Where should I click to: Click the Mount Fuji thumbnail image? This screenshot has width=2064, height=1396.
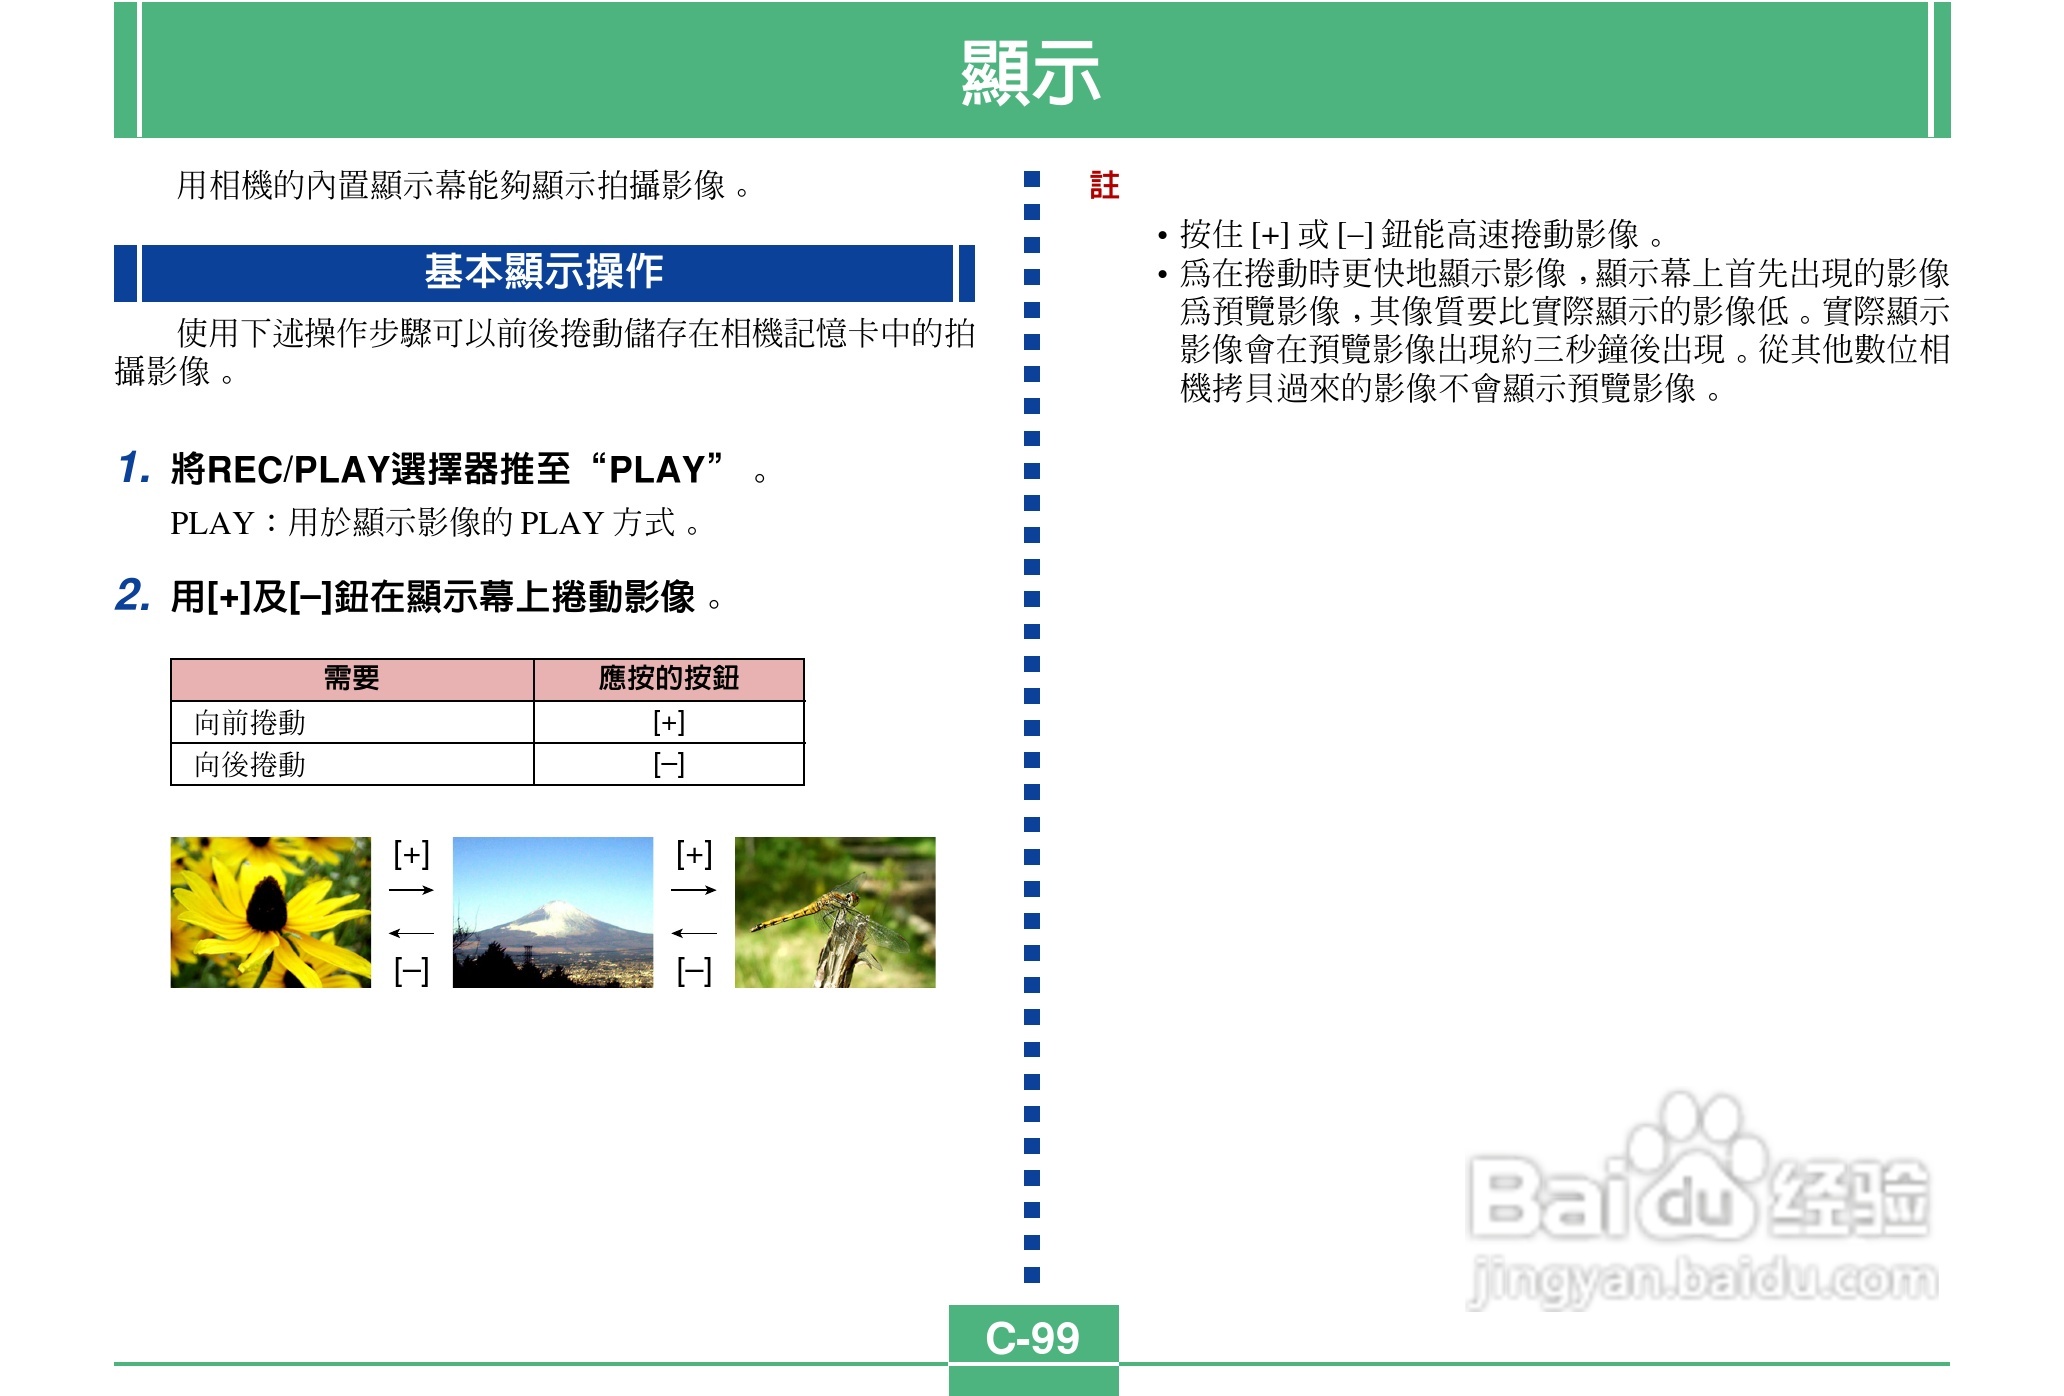click(x=552, y=912)
